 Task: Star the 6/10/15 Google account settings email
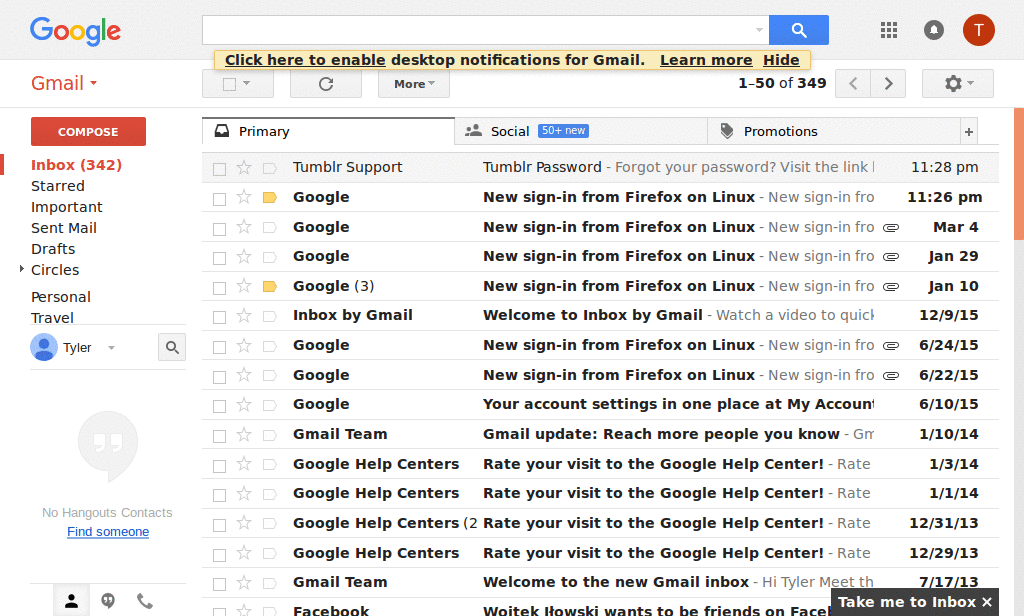244,405
